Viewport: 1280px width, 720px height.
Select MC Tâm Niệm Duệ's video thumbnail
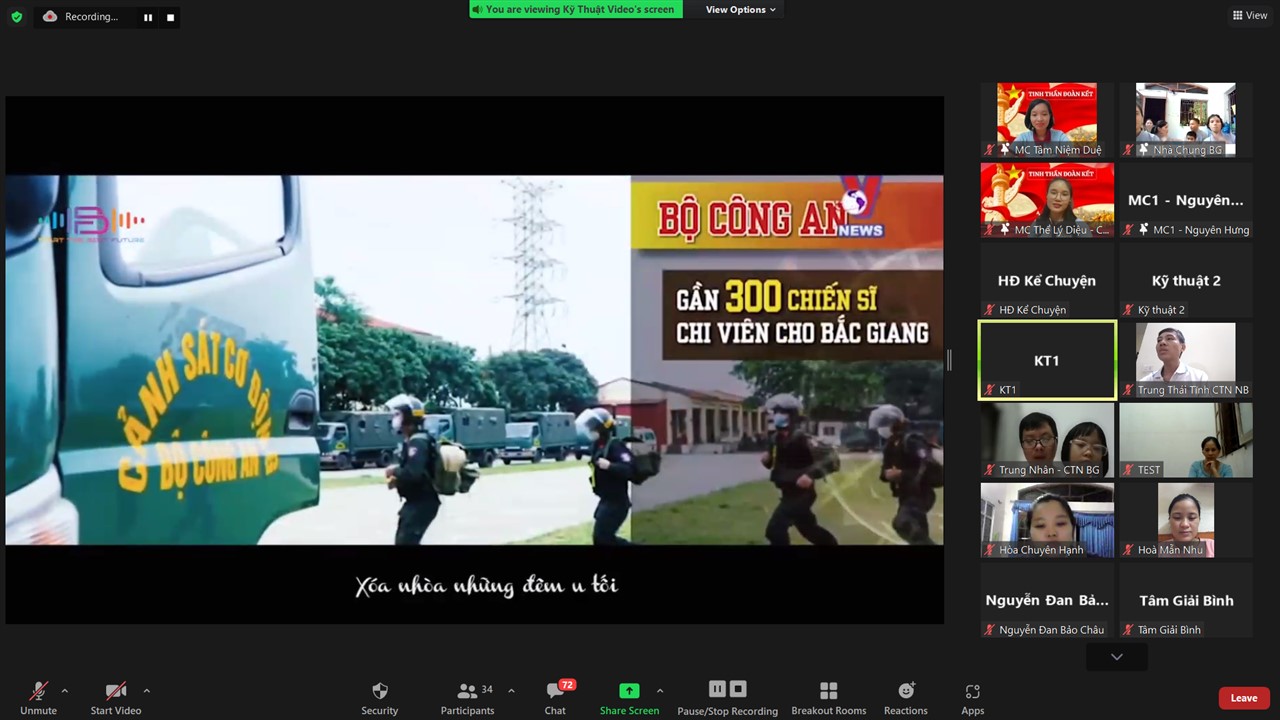click(1047, 120)
